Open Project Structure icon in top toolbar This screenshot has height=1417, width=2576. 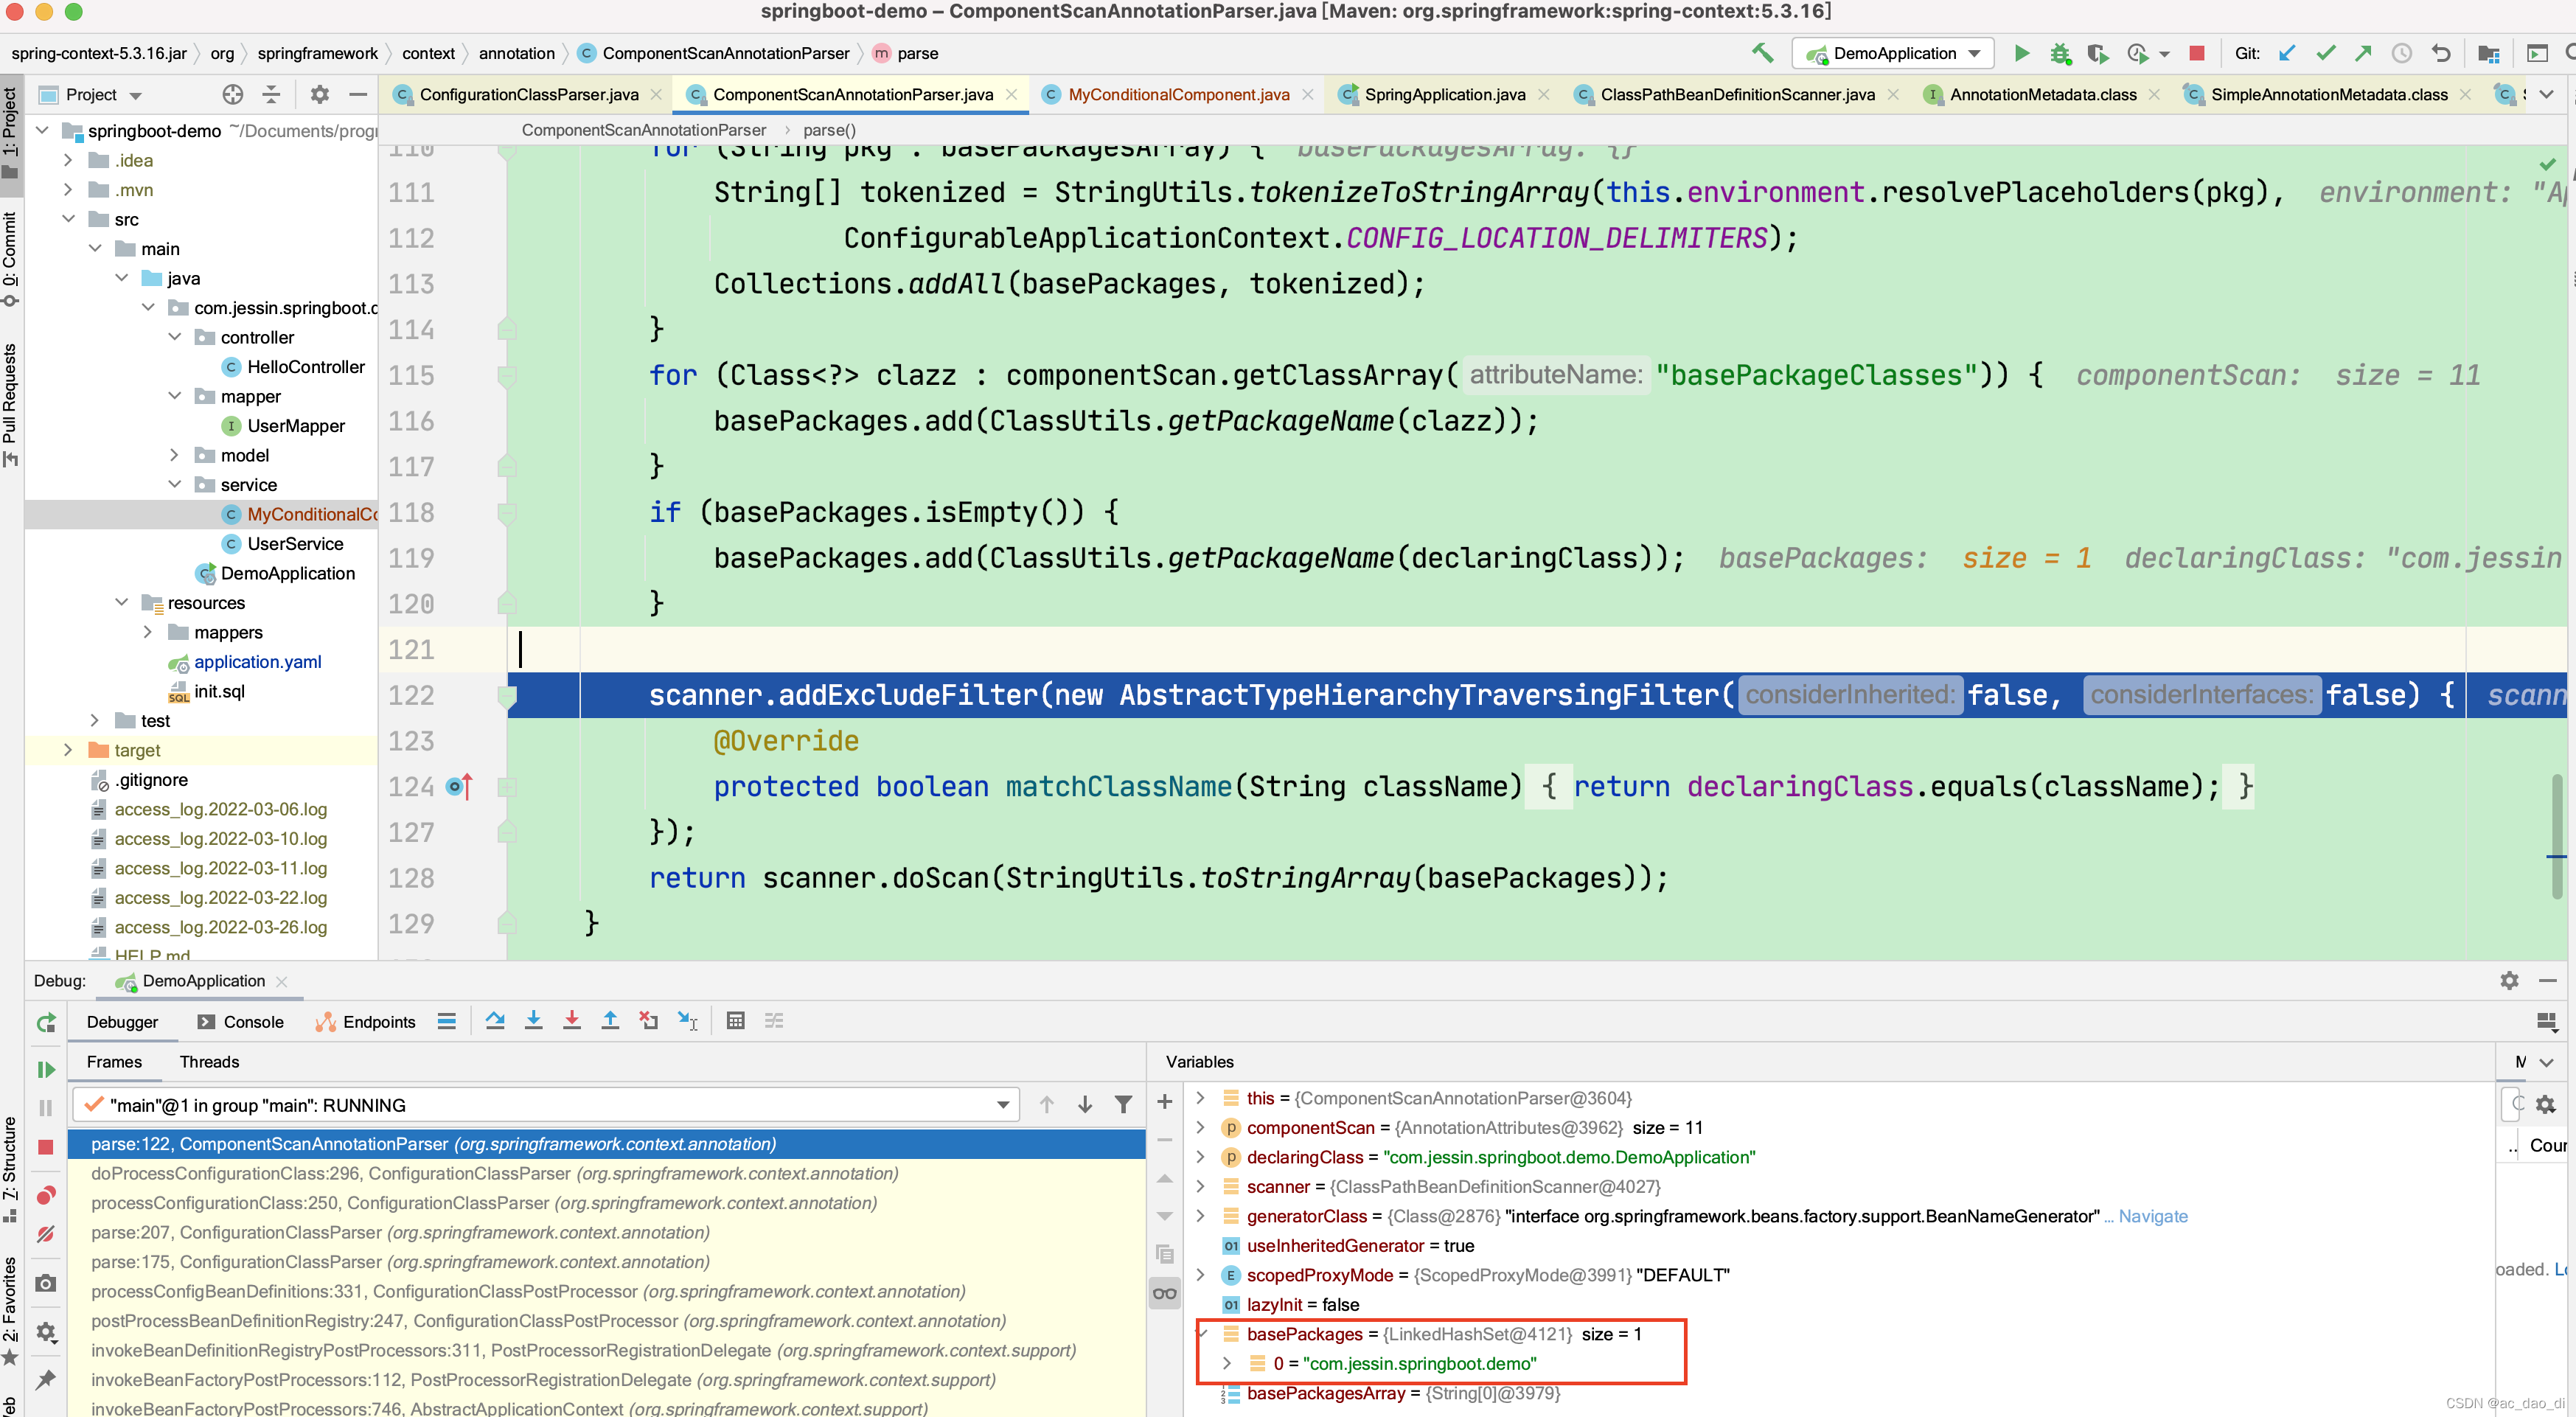pyautogui.click(x=2489, y=53)
